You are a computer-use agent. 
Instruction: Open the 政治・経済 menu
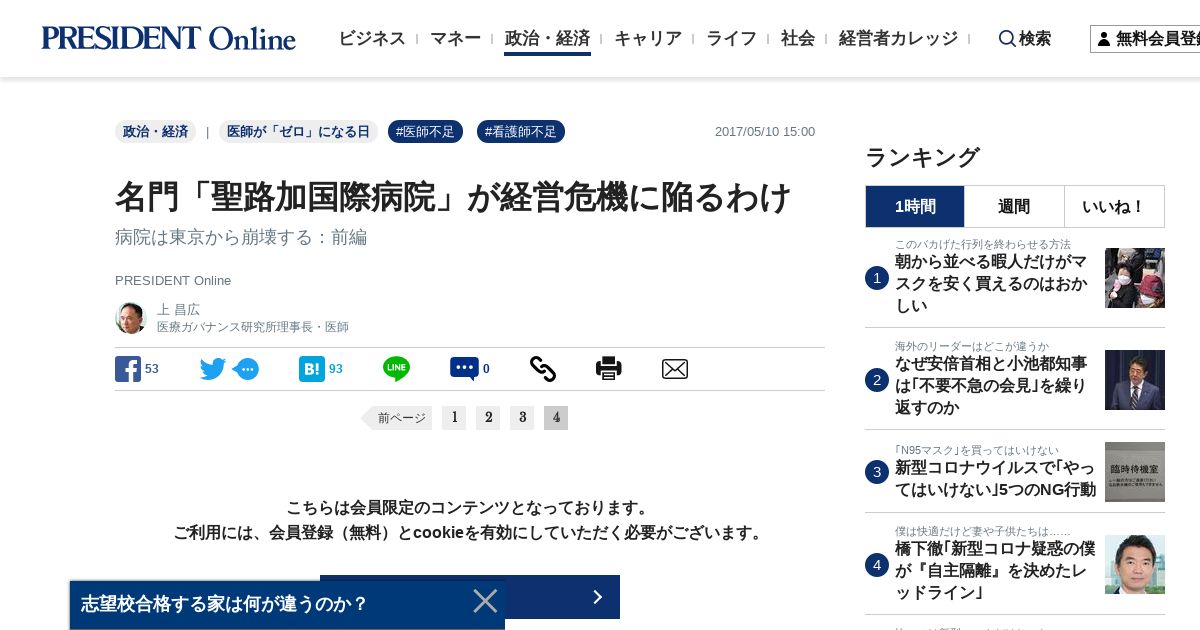(x=547, y=38)
